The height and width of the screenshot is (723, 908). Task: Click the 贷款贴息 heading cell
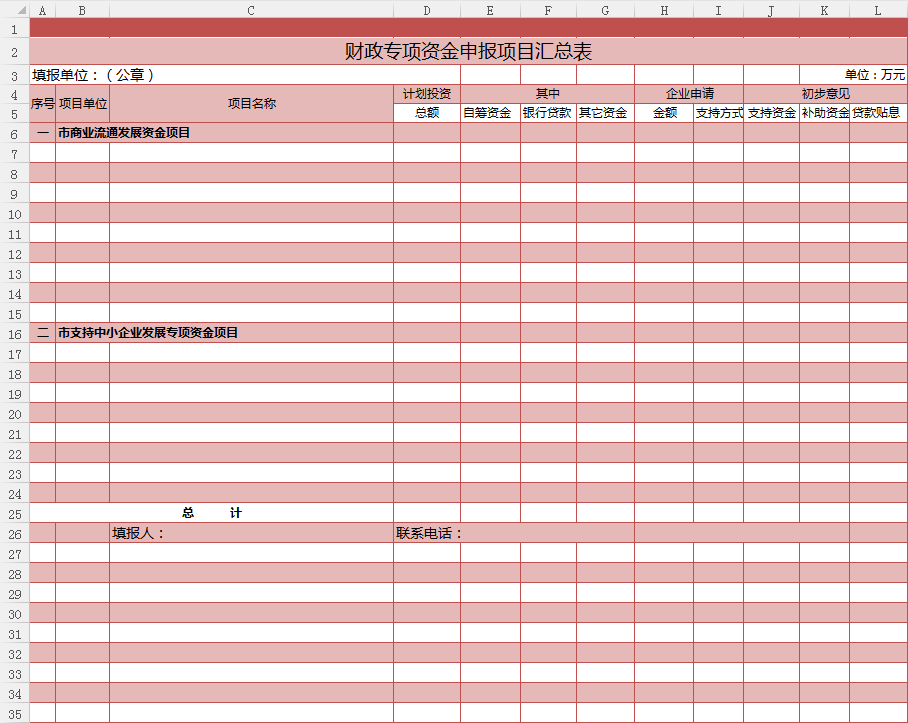pyautogui.click(x=876, y=113)
